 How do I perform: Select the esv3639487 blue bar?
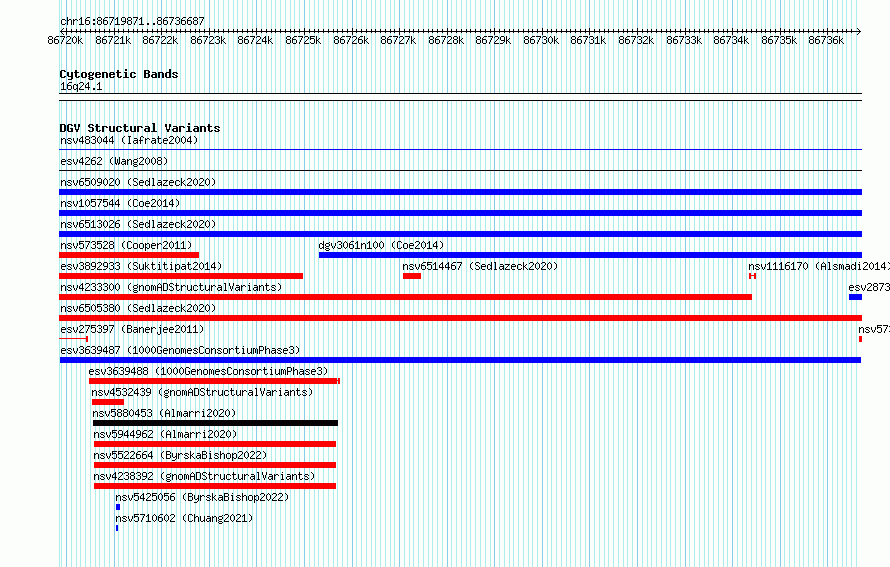coord(460,360)
